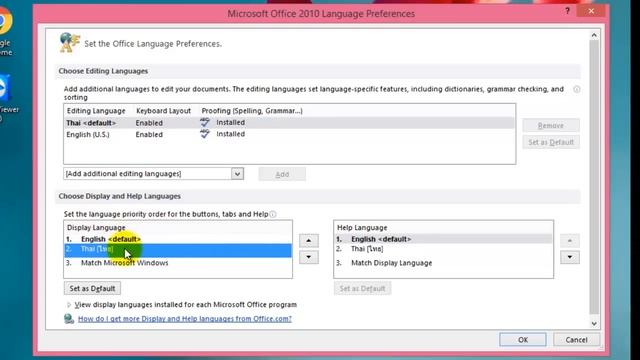Close the Language Preferences dialog

coord(591,11)
